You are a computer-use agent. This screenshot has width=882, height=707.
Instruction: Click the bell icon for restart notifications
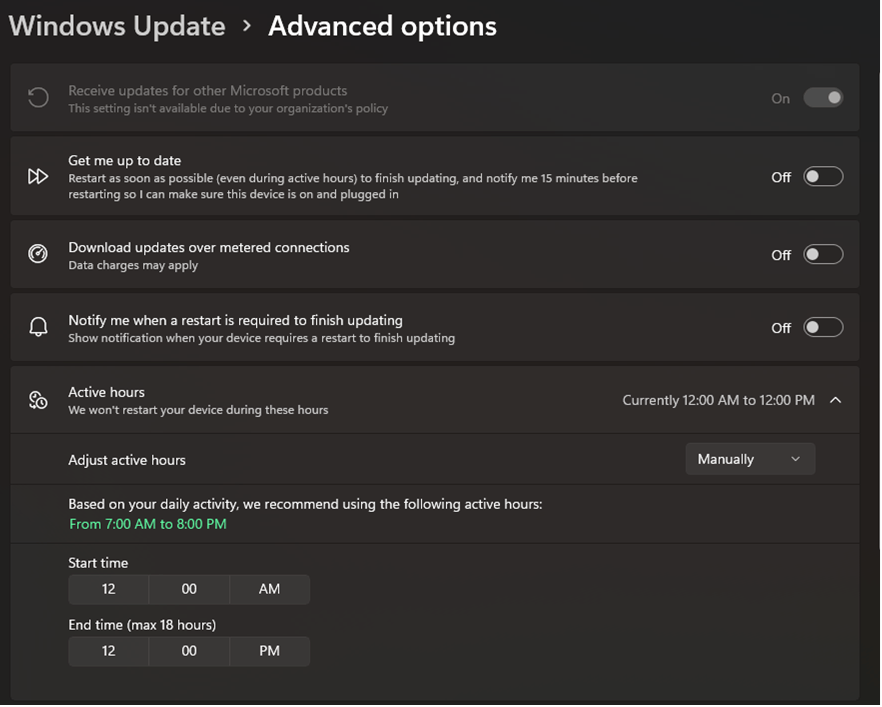click(x=38, y=327)
